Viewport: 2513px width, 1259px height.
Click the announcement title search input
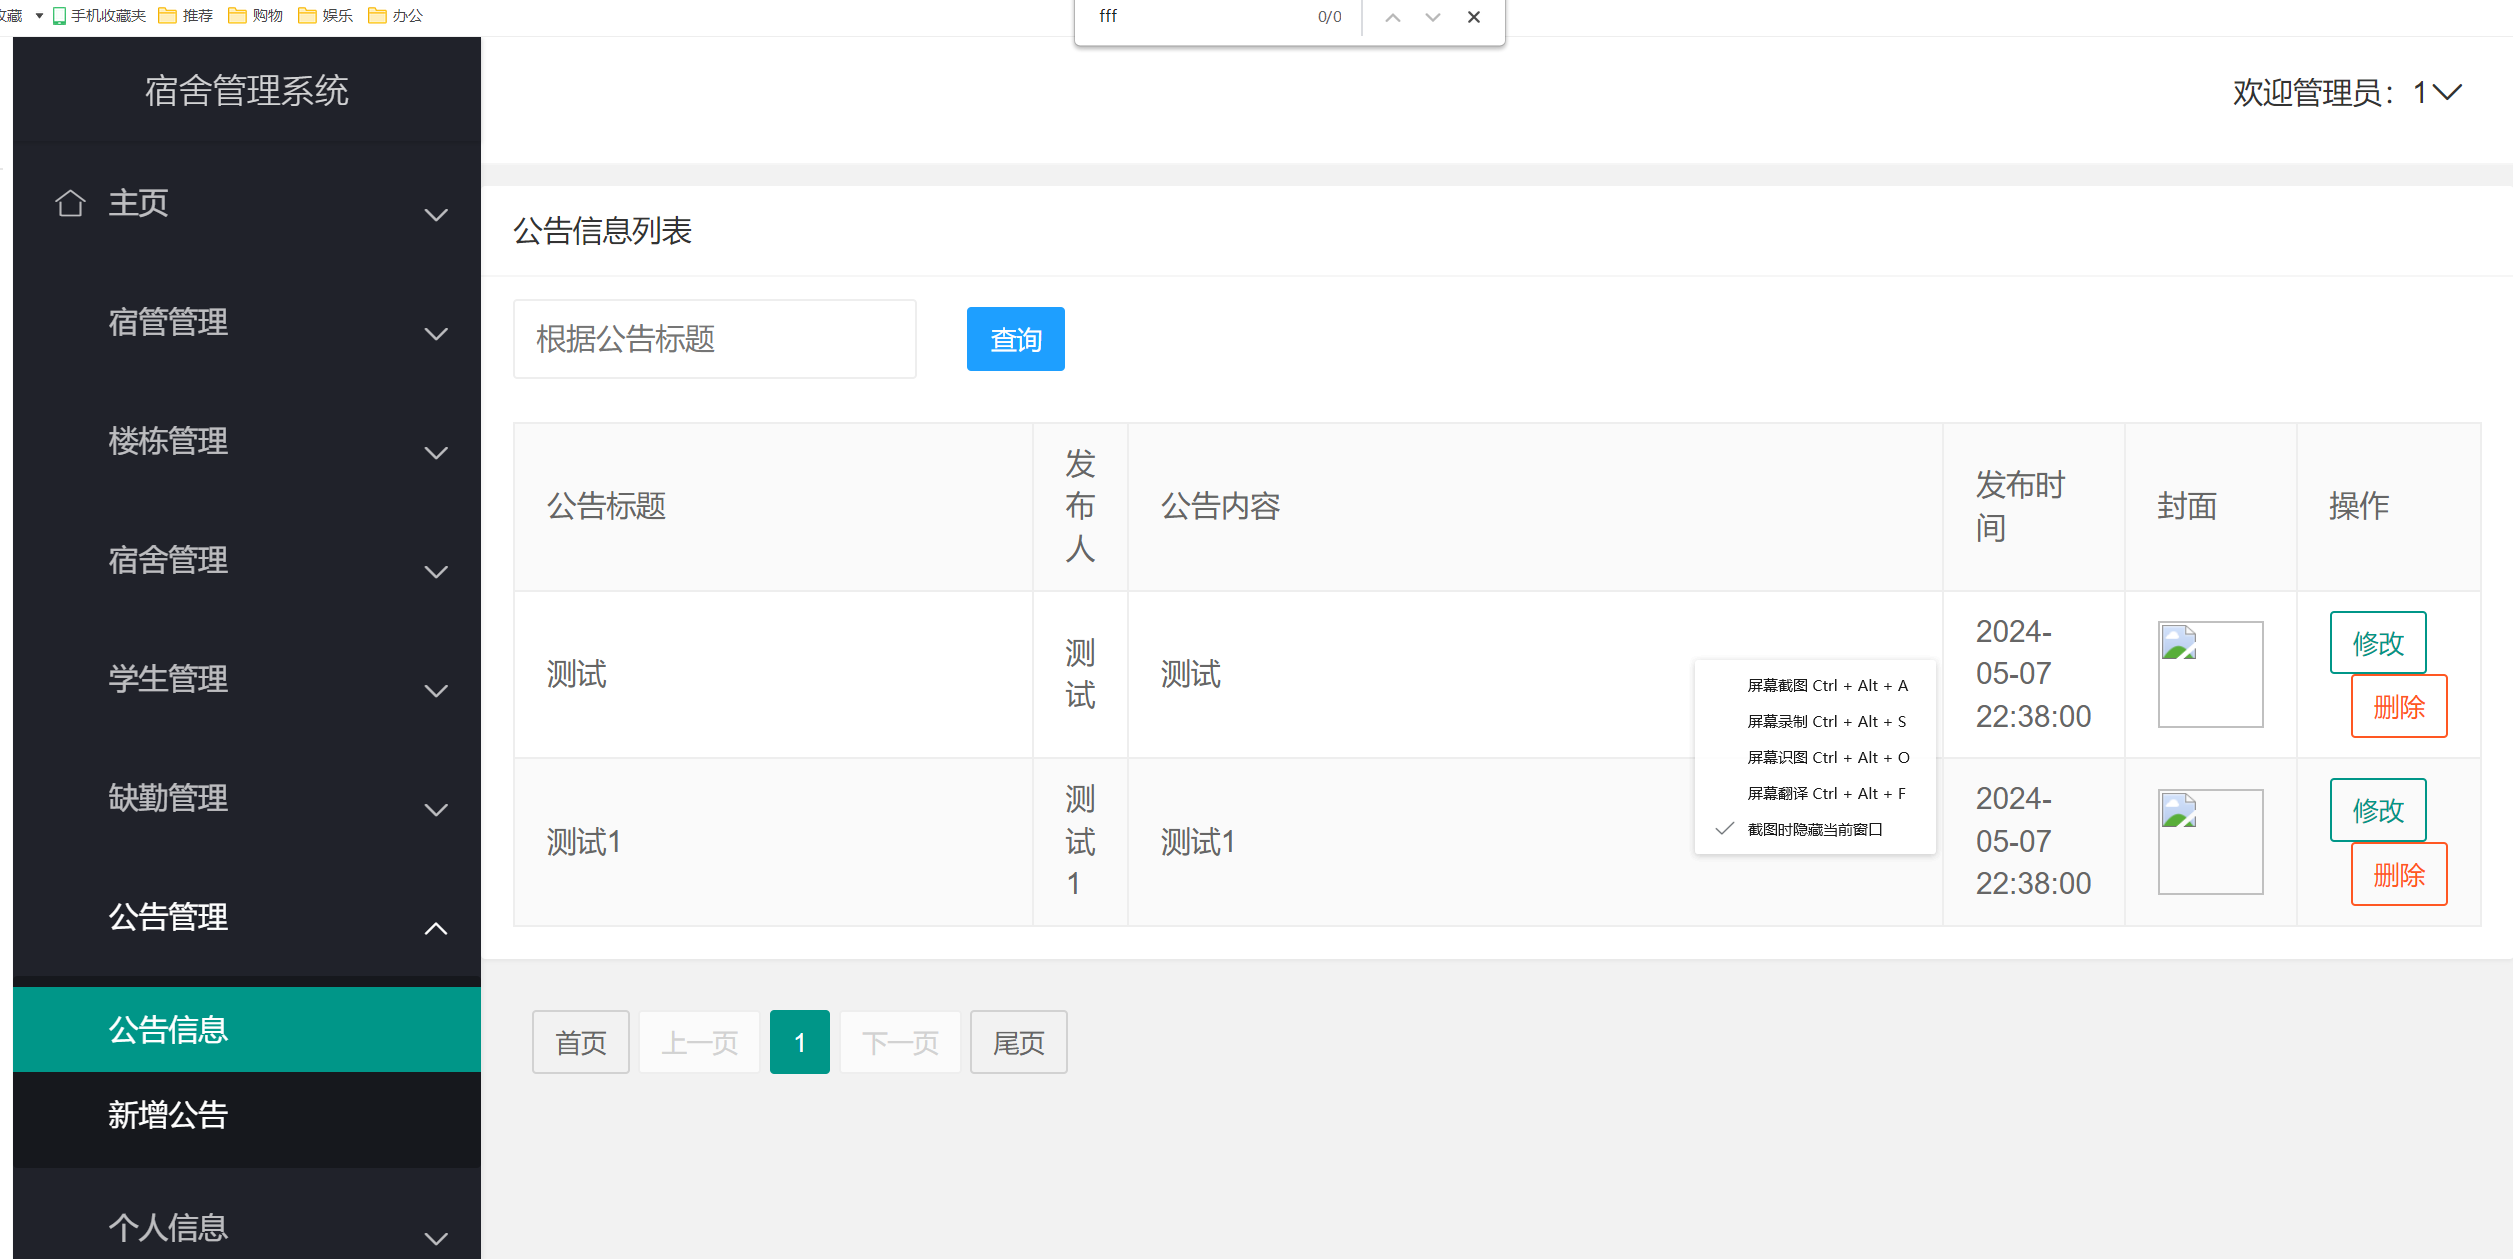[713, 339]
